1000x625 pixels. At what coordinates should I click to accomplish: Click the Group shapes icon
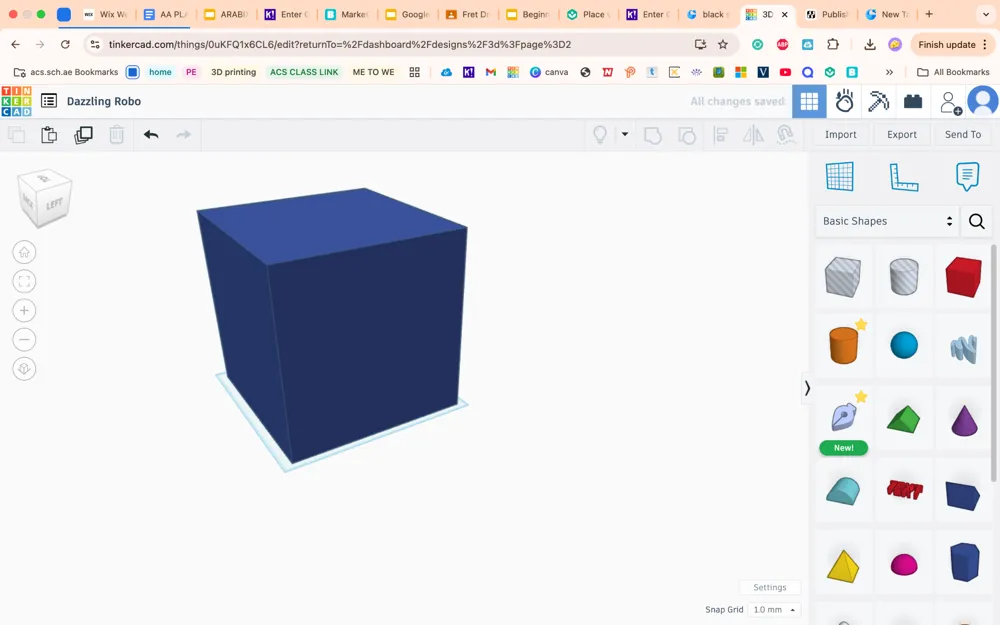point(653,135)
